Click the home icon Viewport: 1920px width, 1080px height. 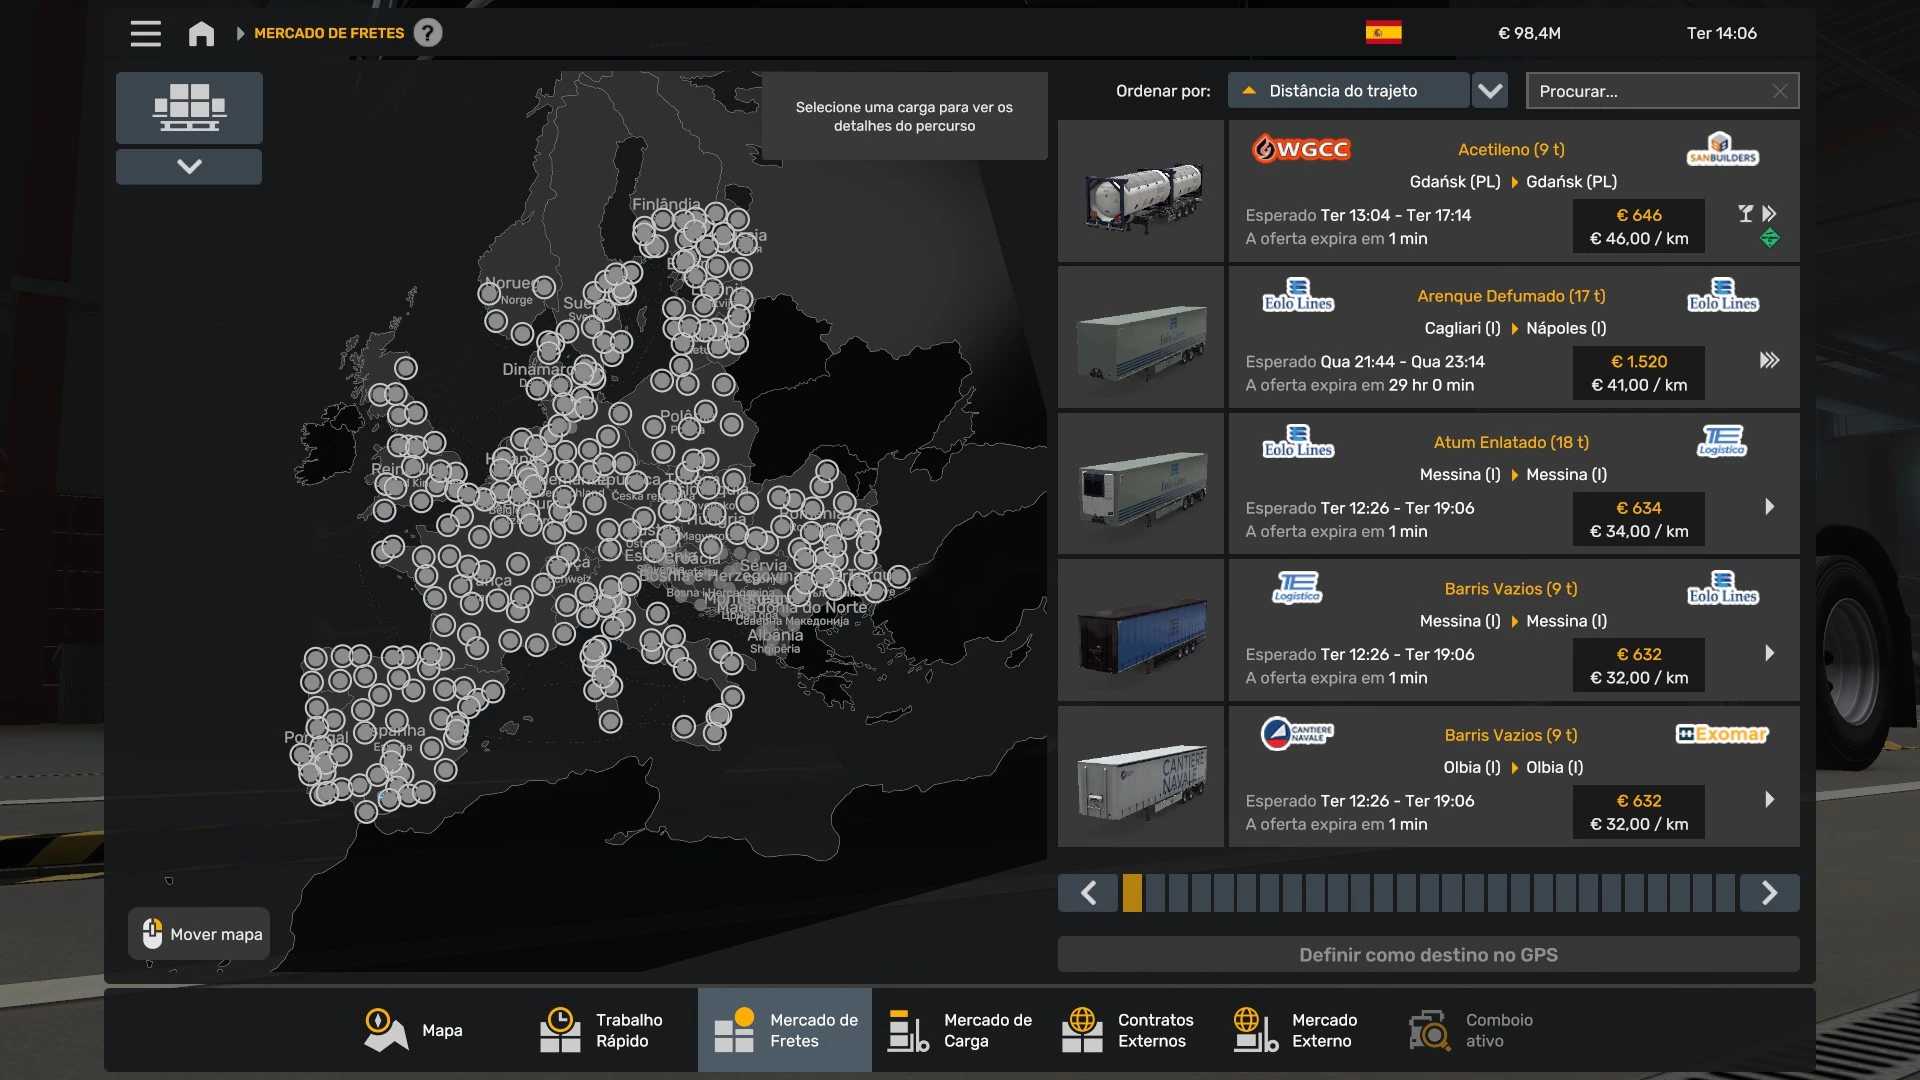pyautogui.click(x=201, y=33)
